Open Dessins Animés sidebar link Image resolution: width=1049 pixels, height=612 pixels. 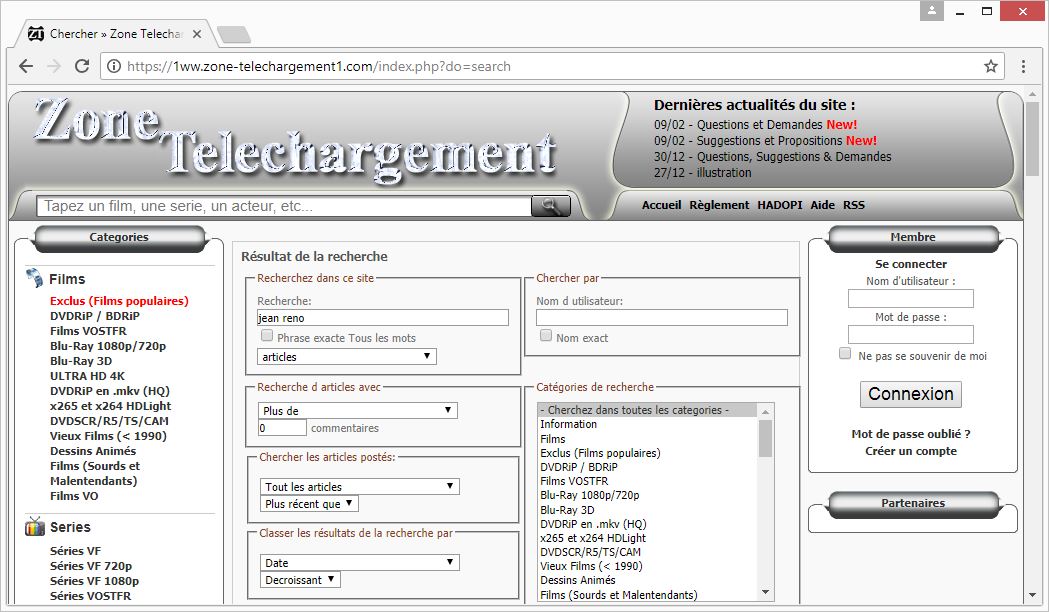pos(93,451)
